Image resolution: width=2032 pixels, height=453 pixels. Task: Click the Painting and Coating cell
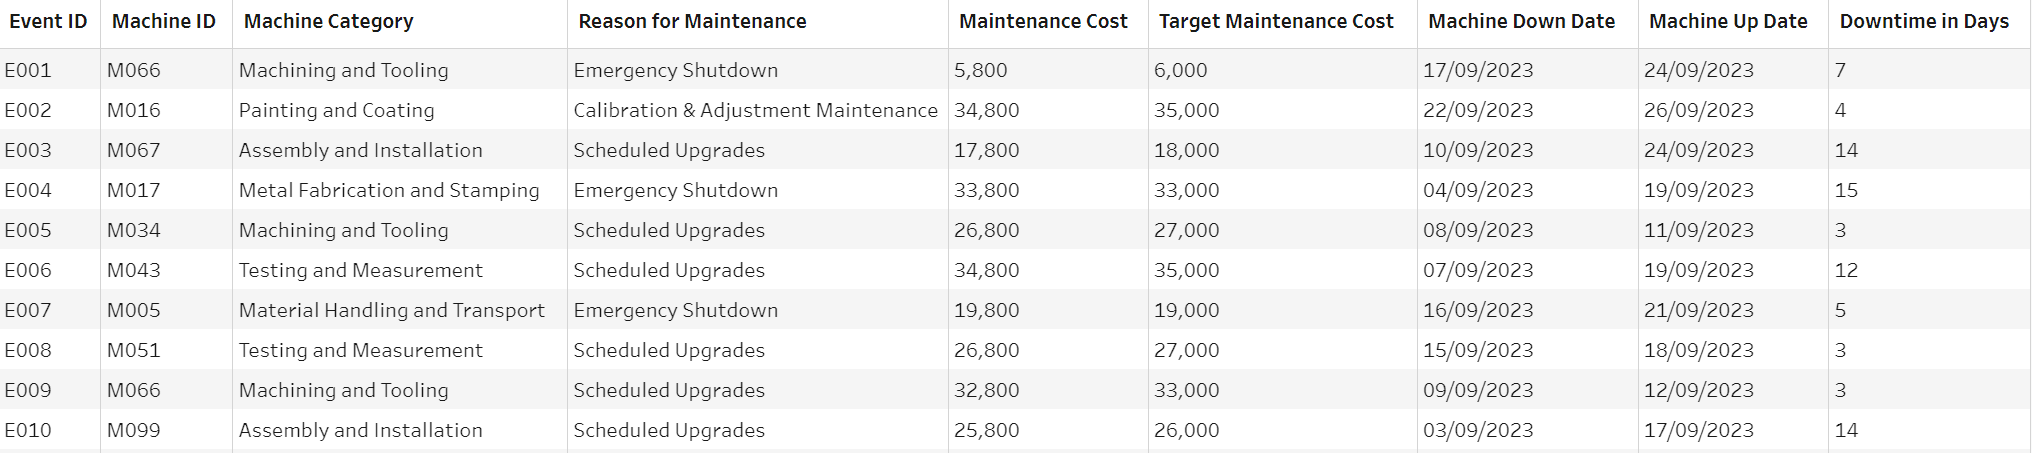(336, 110)
